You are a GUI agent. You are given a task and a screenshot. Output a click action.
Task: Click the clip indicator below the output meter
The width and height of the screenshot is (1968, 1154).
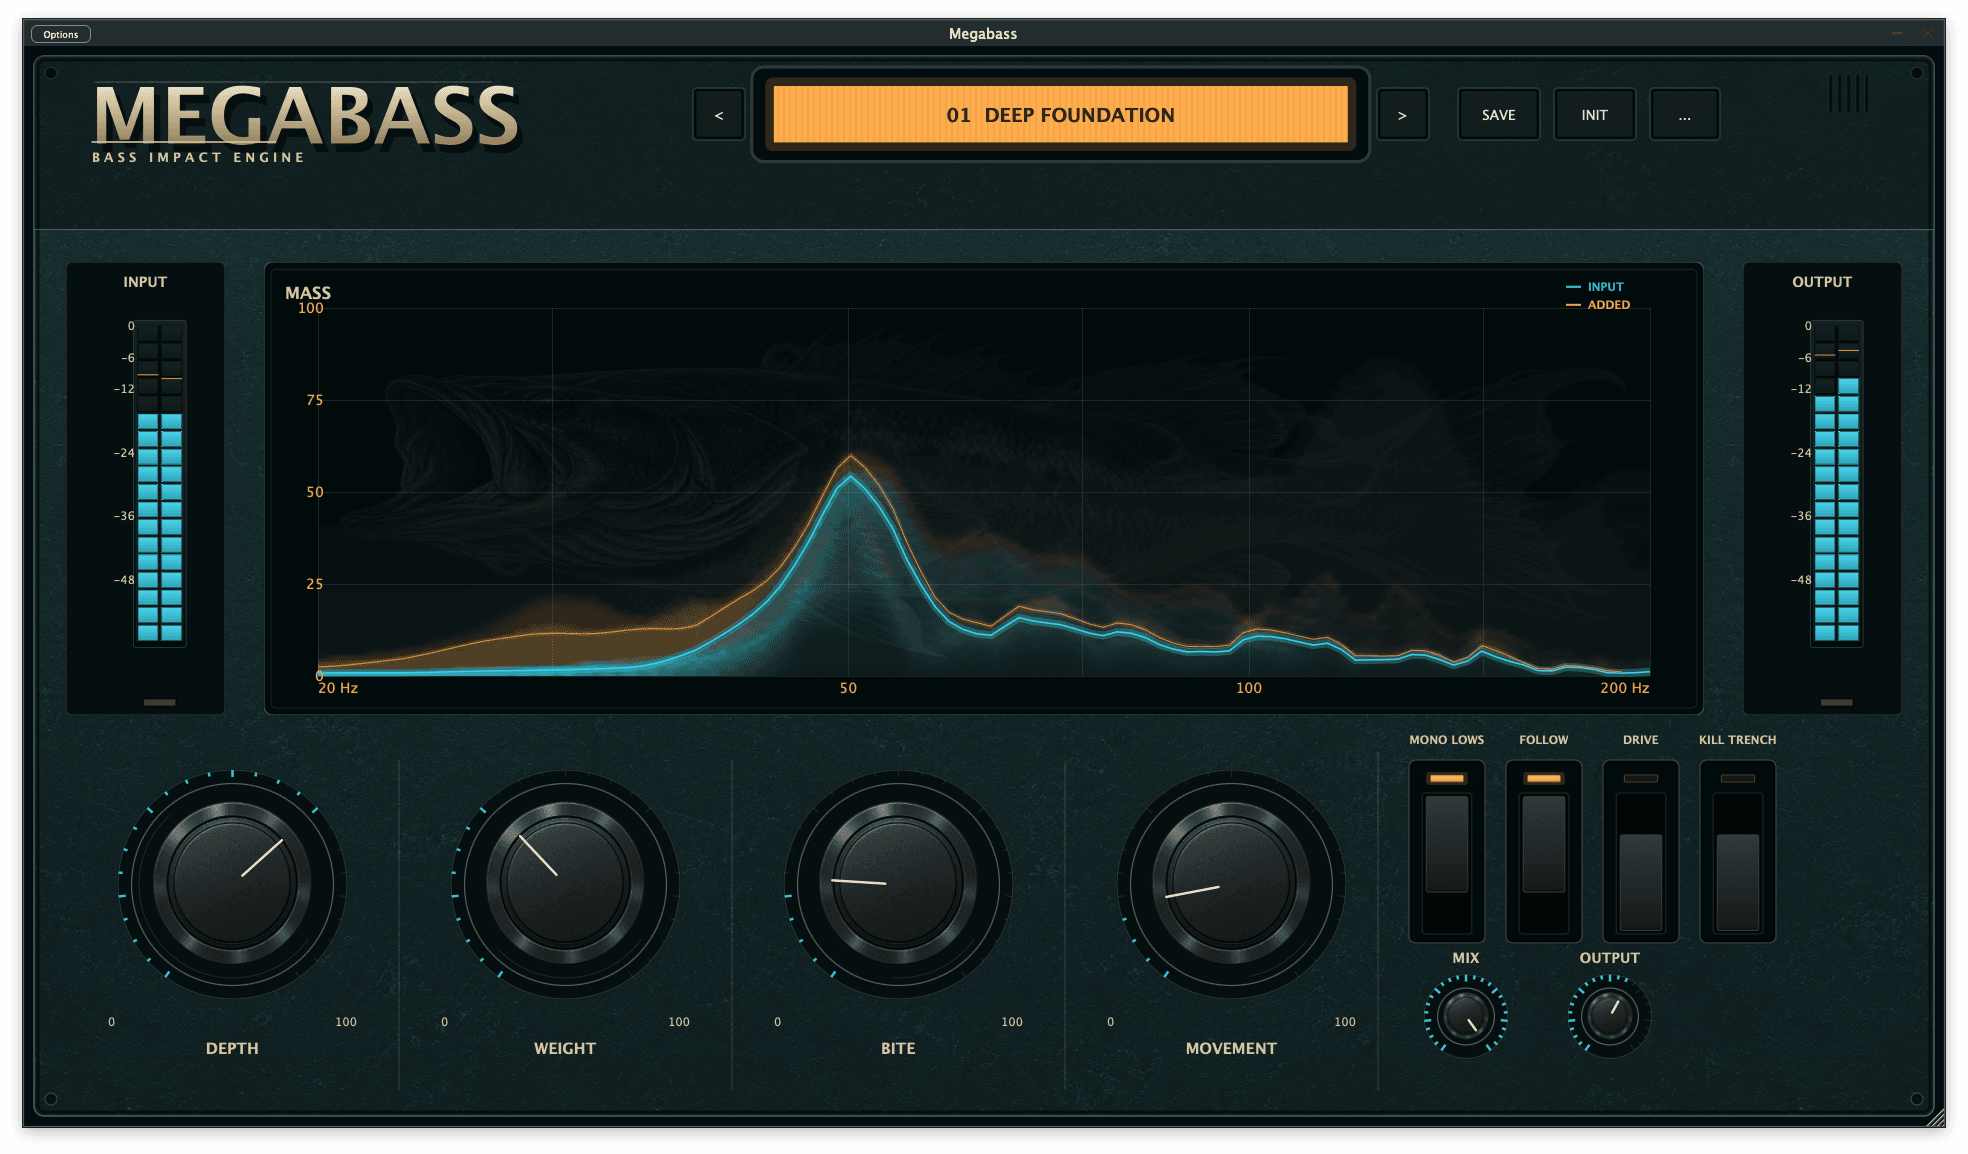[1836, 702]
